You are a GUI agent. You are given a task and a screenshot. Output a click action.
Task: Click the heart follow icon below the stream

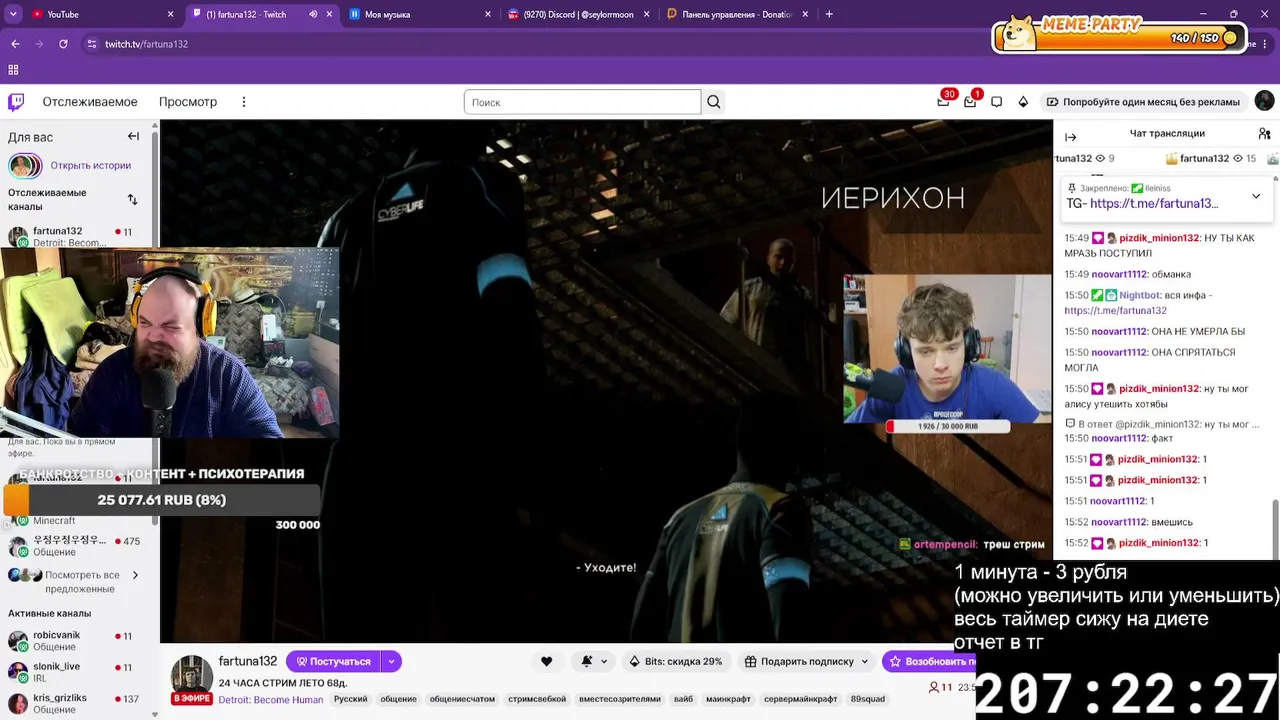tap(546, 661)
